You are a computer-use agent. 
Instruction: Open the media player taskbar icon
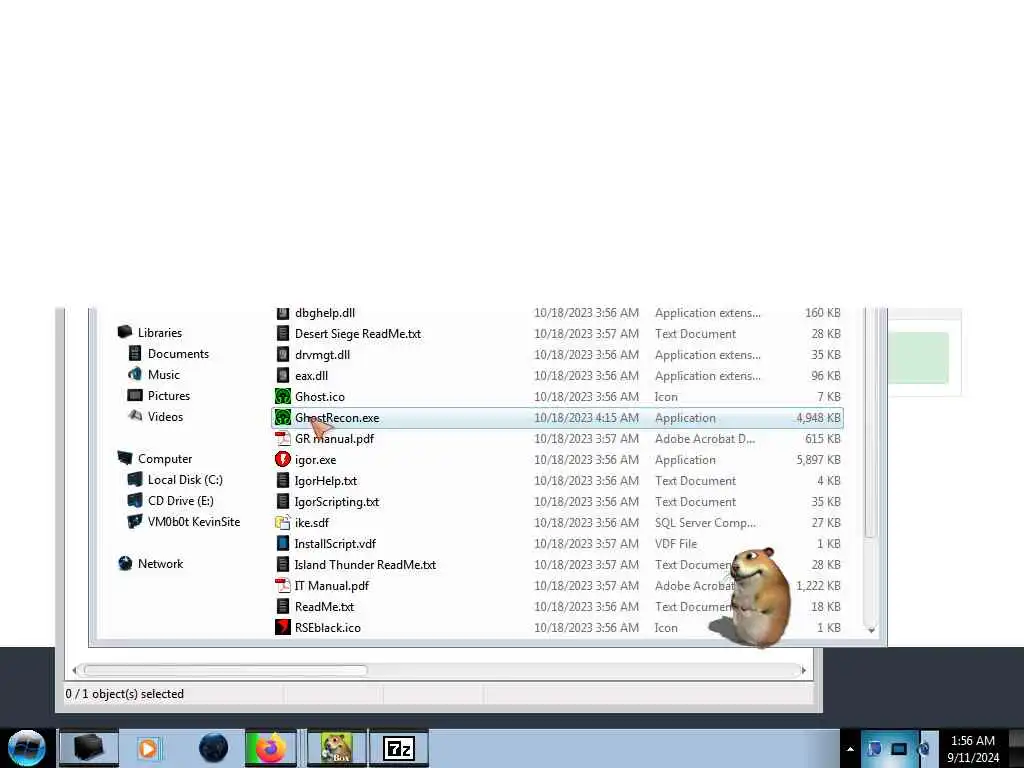pyautogui.click(x=148, y=748)
